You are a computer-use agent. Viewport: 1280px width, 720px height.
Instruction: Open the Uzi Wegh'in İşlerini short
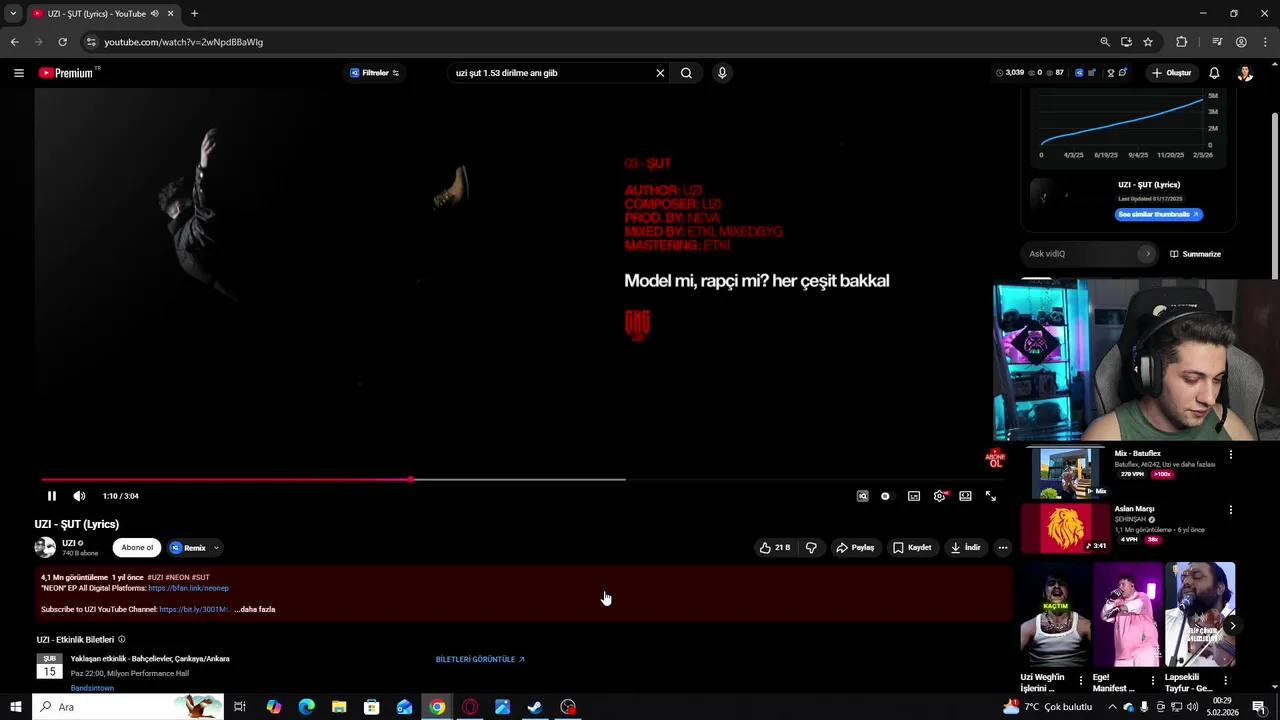1055,614
